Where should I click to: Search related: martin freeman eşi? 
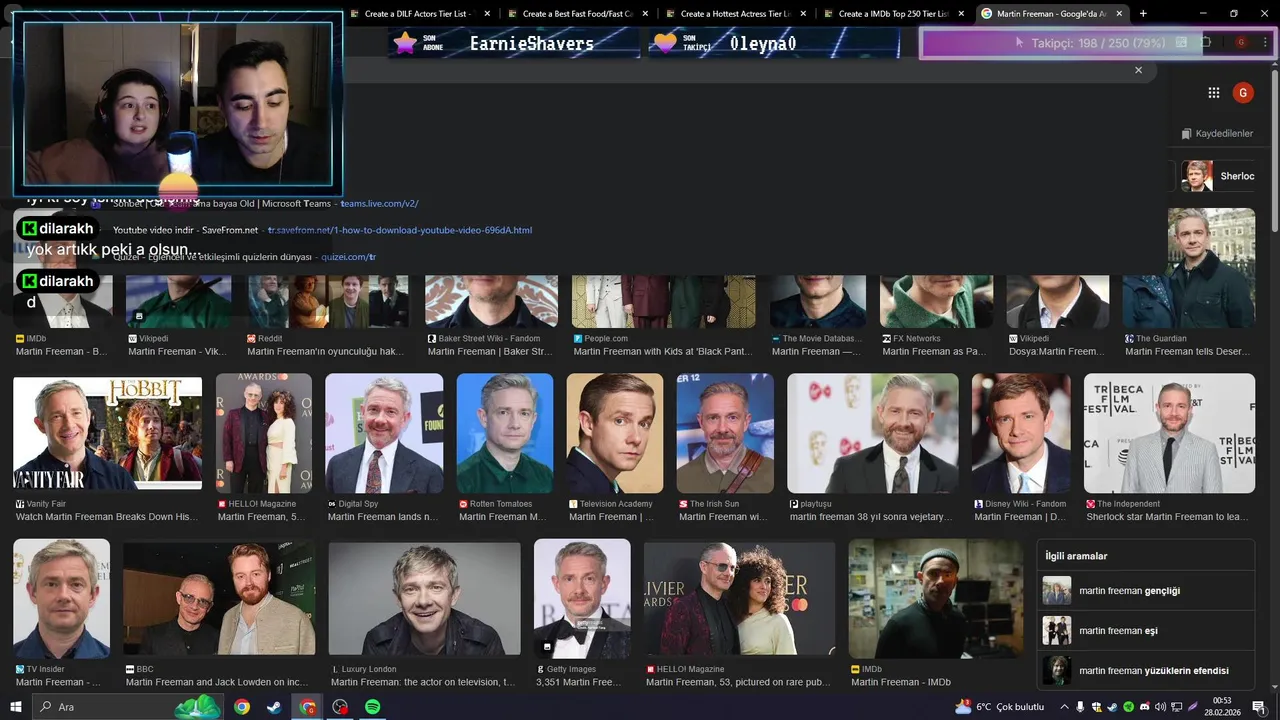[x=1146, y=631]
